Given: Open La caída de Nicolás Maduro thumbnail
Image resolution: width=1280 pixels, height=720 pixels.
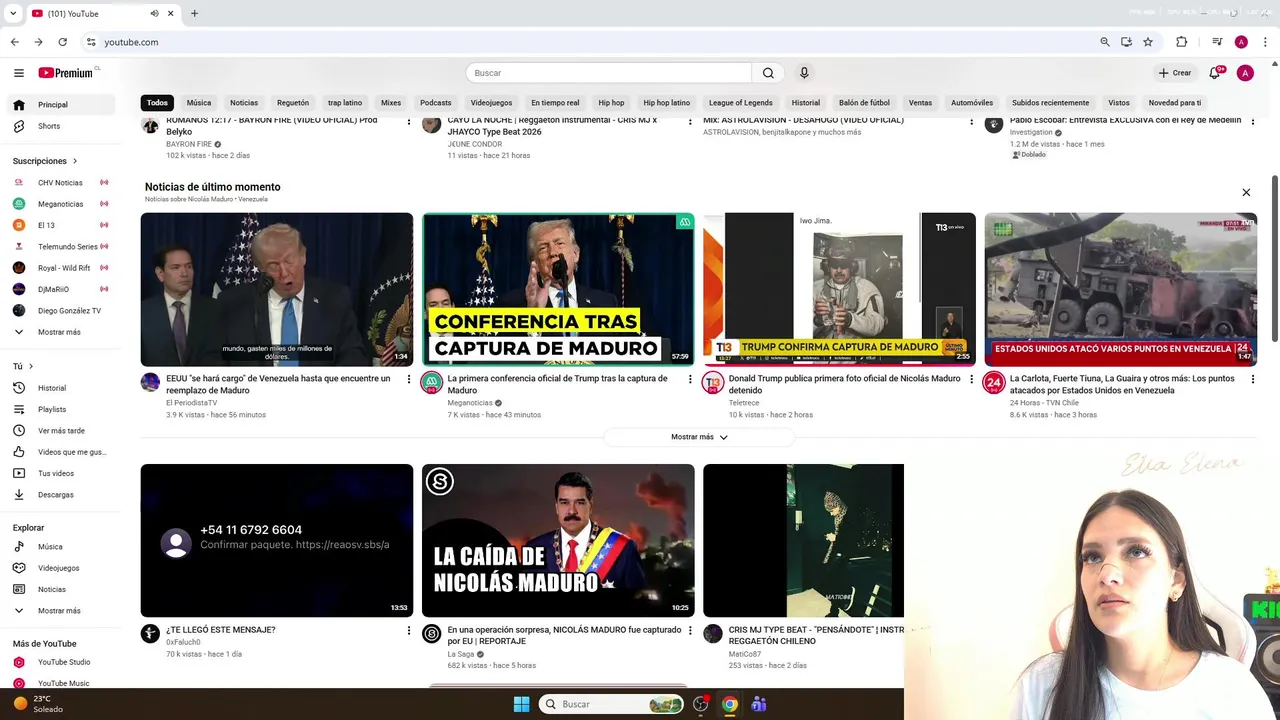Looking at the screenshot, I should point(558,540).
